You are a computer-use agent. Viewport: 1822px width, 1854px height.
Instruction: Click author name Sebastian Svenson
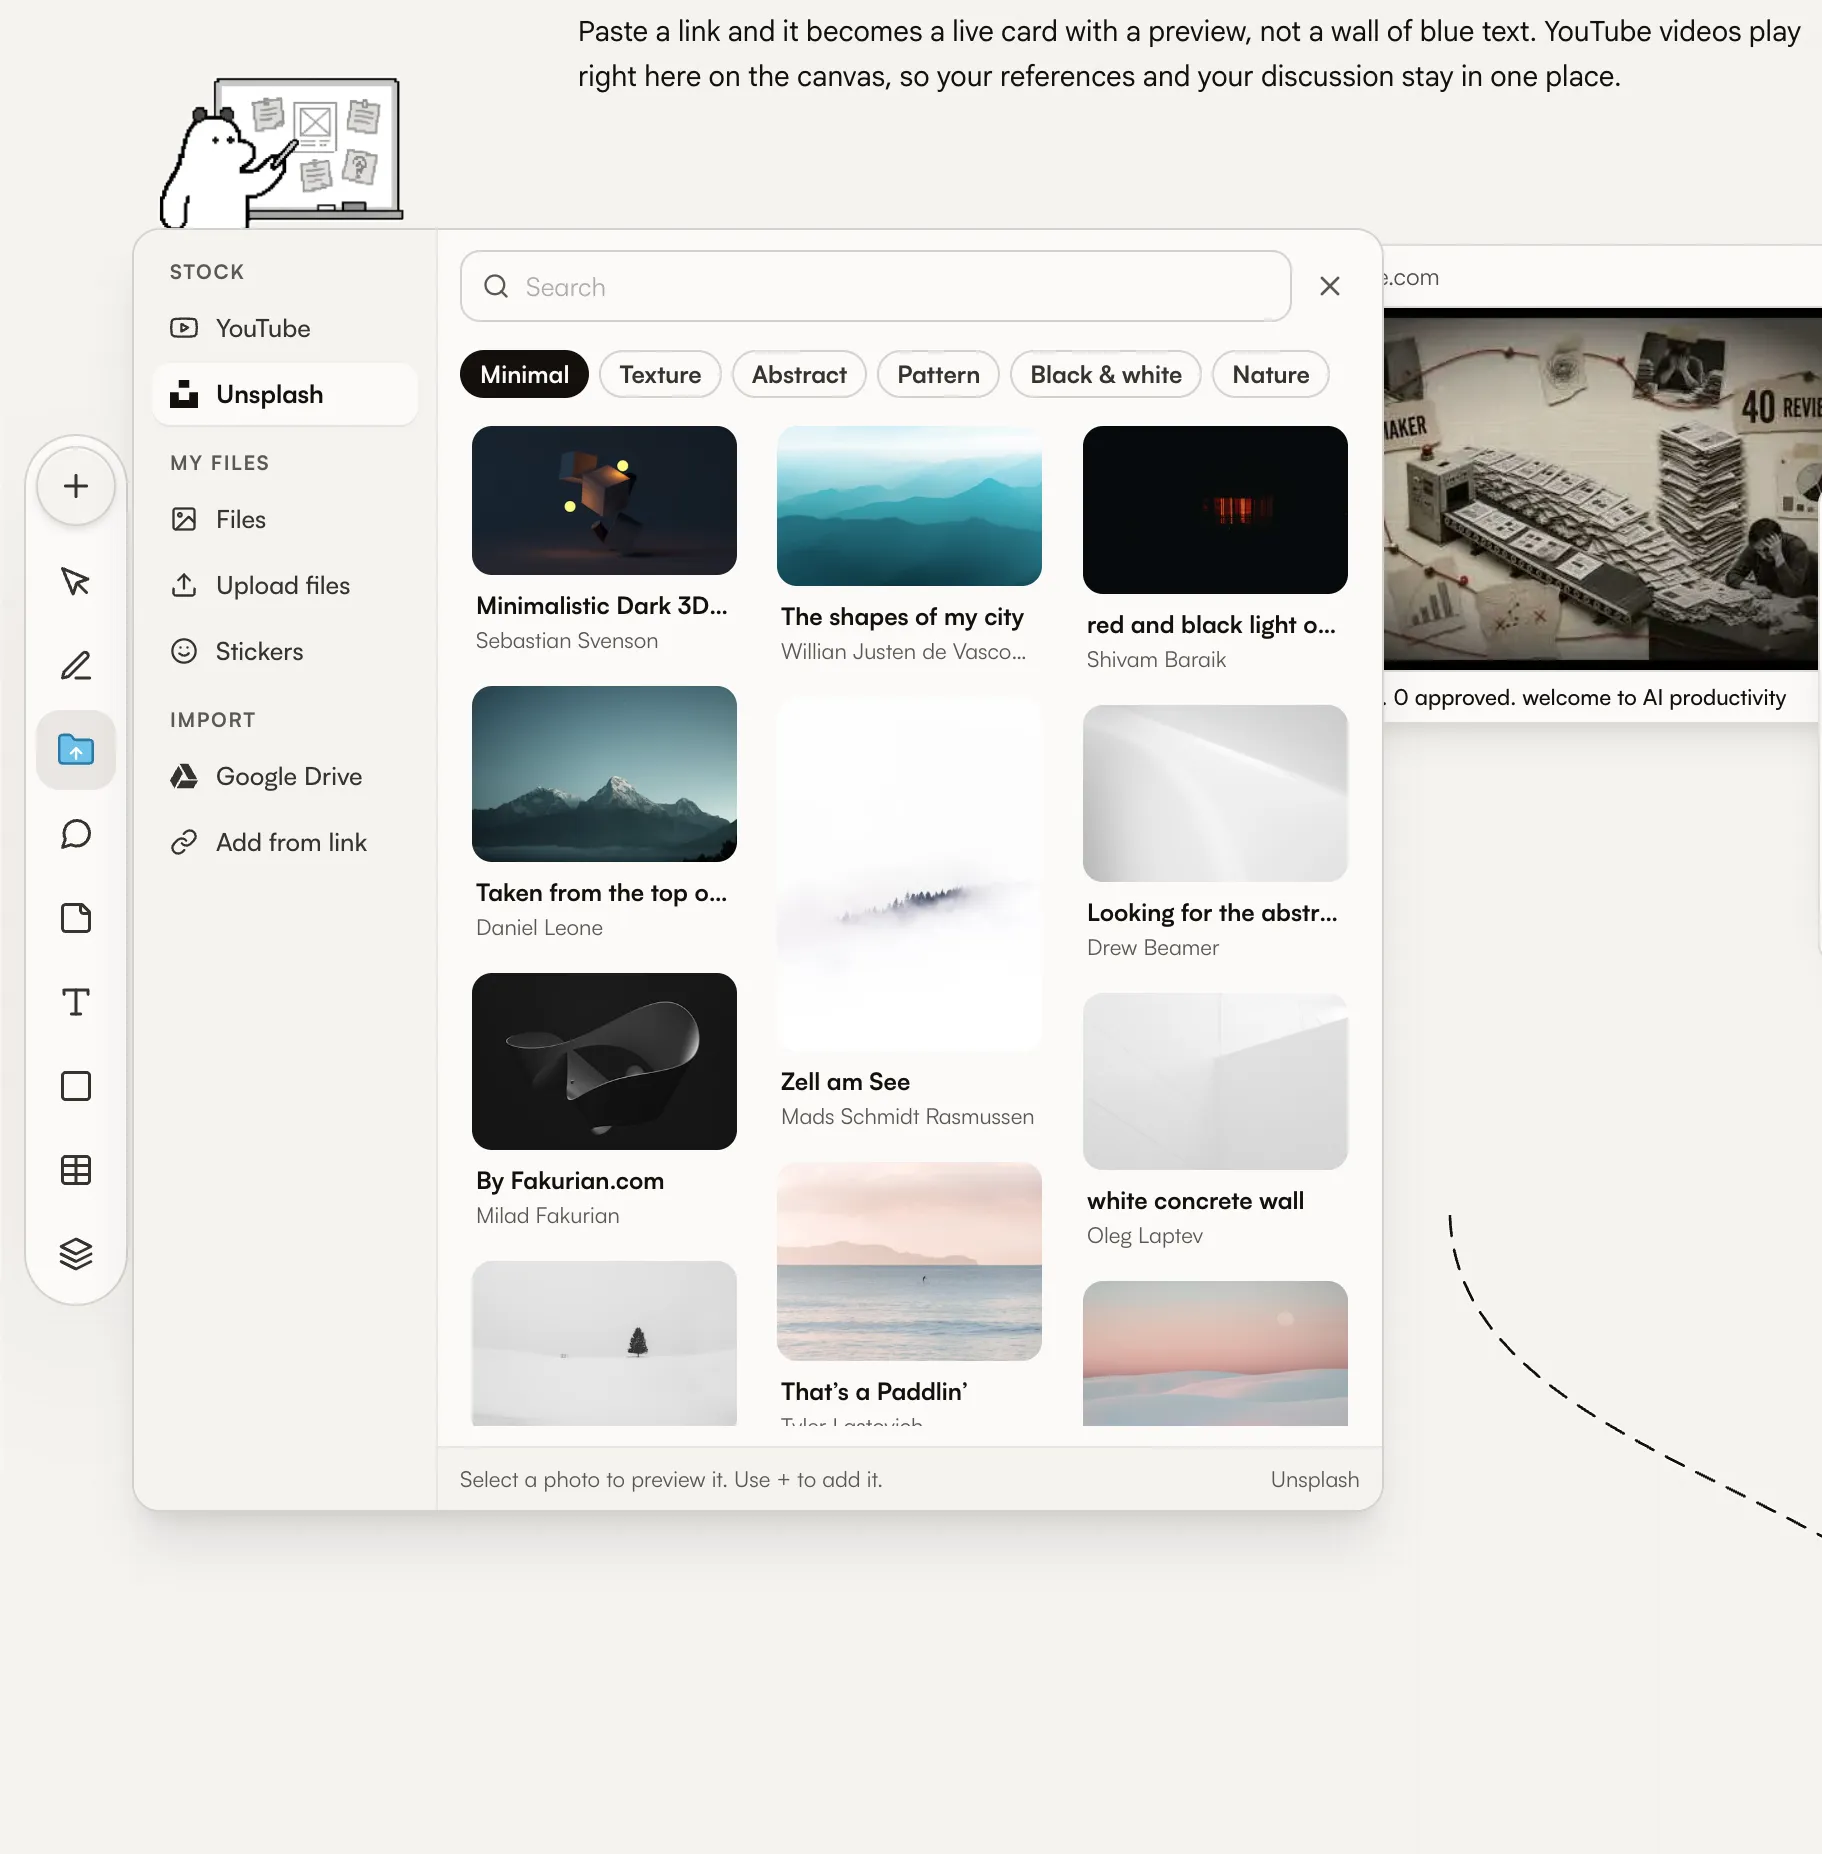(567, 640)
